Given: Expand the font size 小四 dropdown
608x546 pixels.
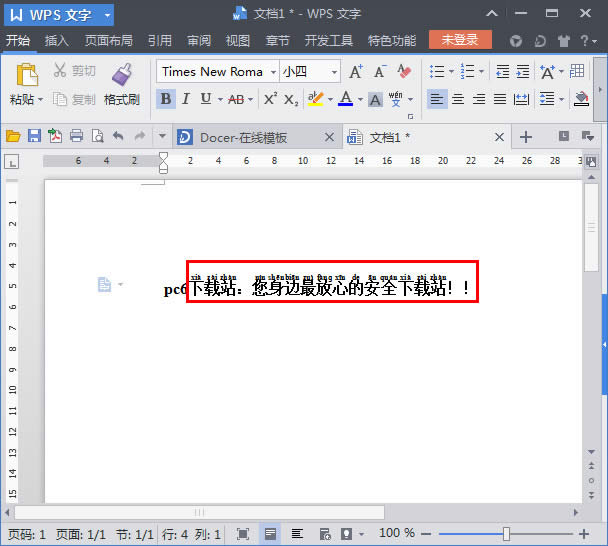Looking at the screenshot, I should pos(334,72).
